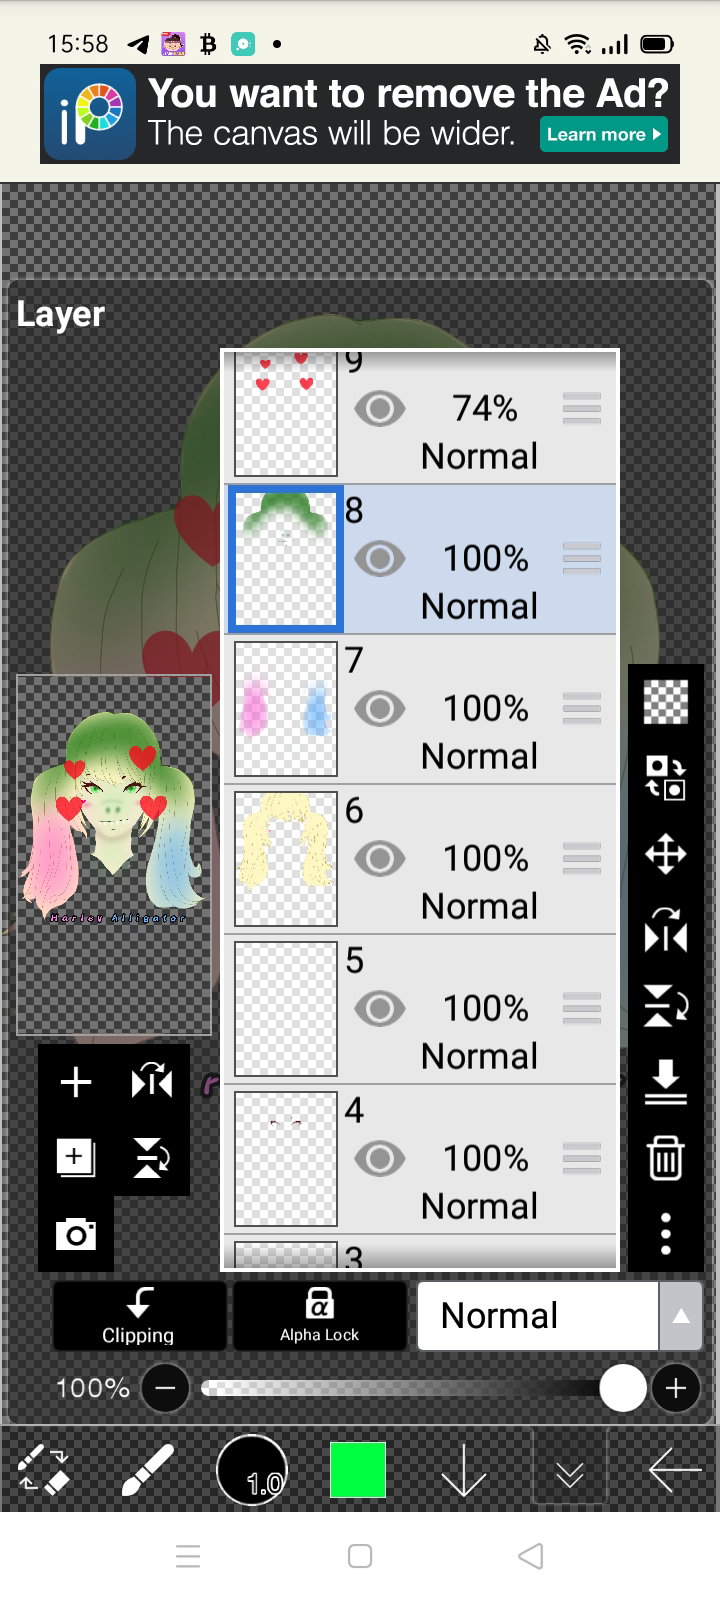Image resolution: width=720 pixels, height=1600 pixels.
Task: Select the Brush tool in bottom bar
Action: tap(147, 1470)
